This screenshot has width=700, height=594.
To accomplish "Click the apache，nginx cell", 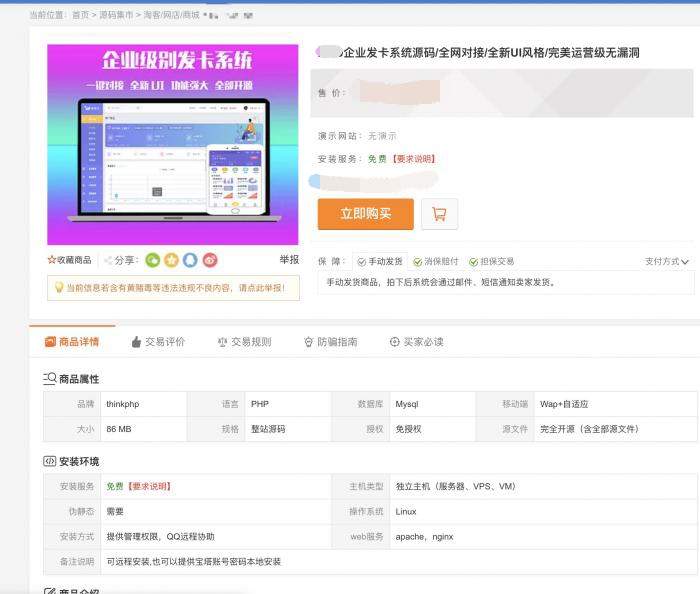I will tap(544, 536).
